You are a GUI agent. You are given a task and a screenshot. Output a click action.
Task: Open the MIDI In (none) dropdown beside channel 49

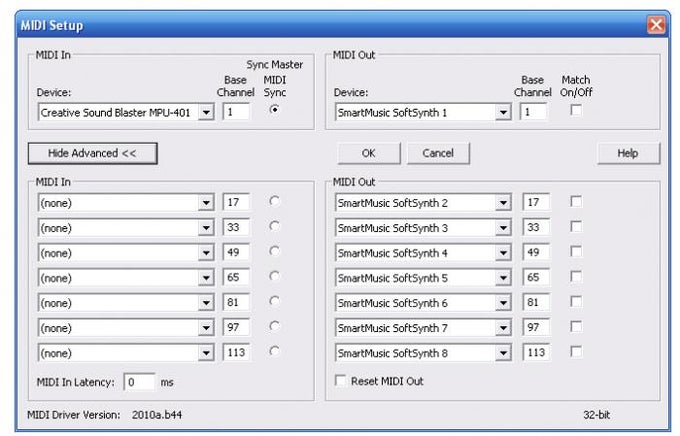click(126, 253)
